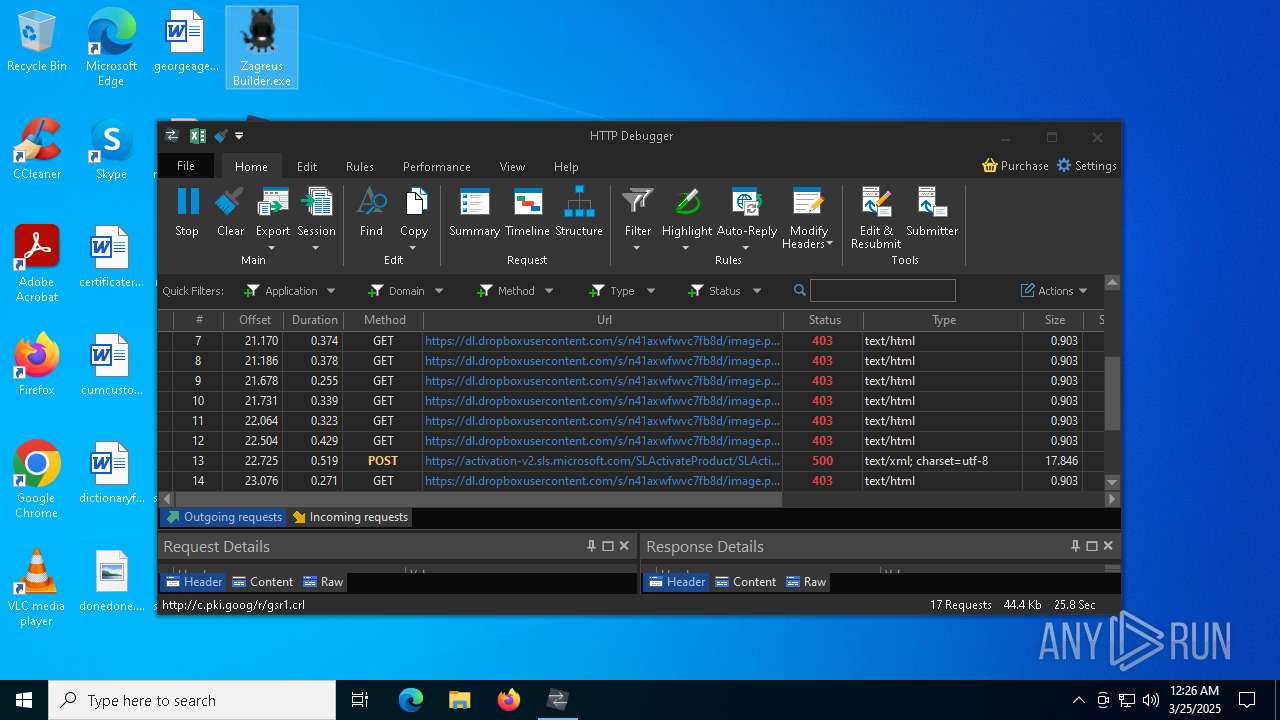Switch to the View ribbon tab
This screenshot has width=1280, height=720.
[x=512, y=166]
